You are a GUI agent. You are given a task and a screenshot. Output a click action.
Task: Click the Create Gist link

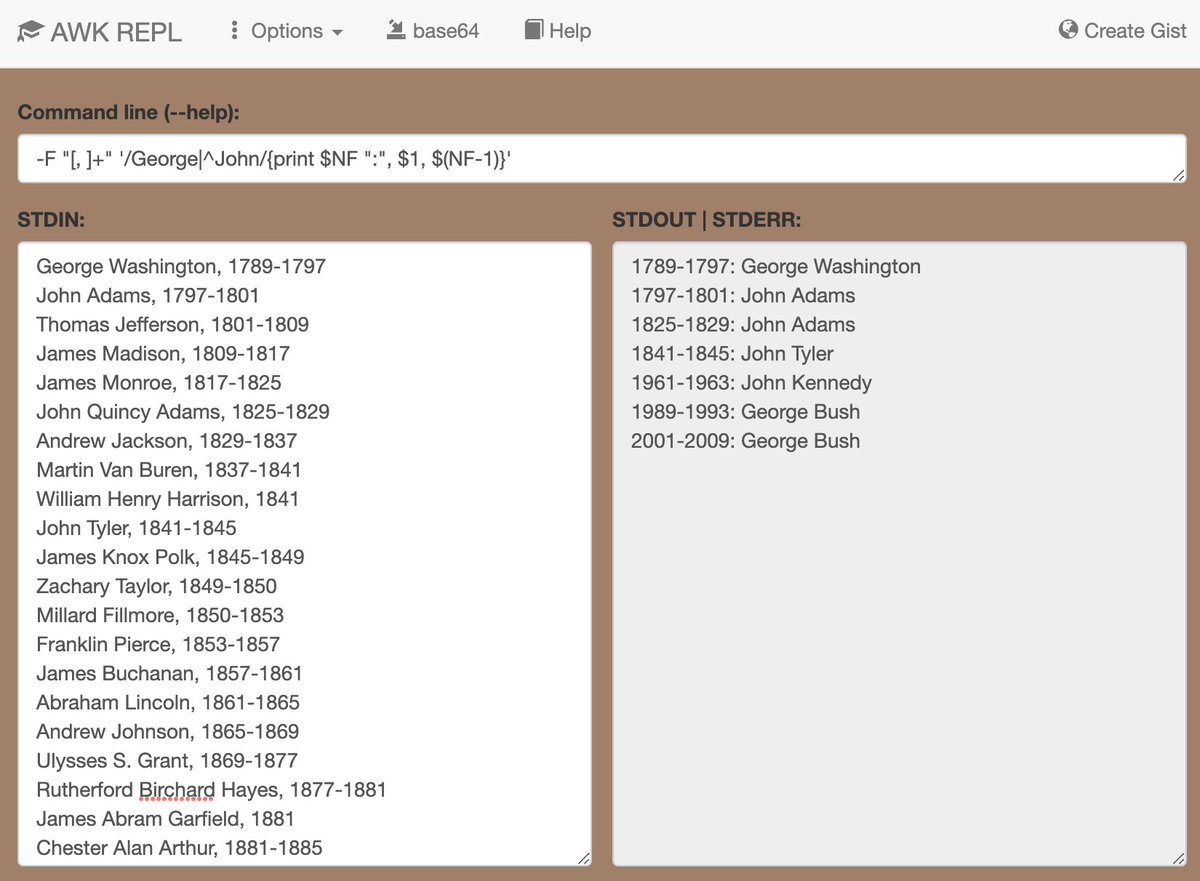(x=1122, y=31)
